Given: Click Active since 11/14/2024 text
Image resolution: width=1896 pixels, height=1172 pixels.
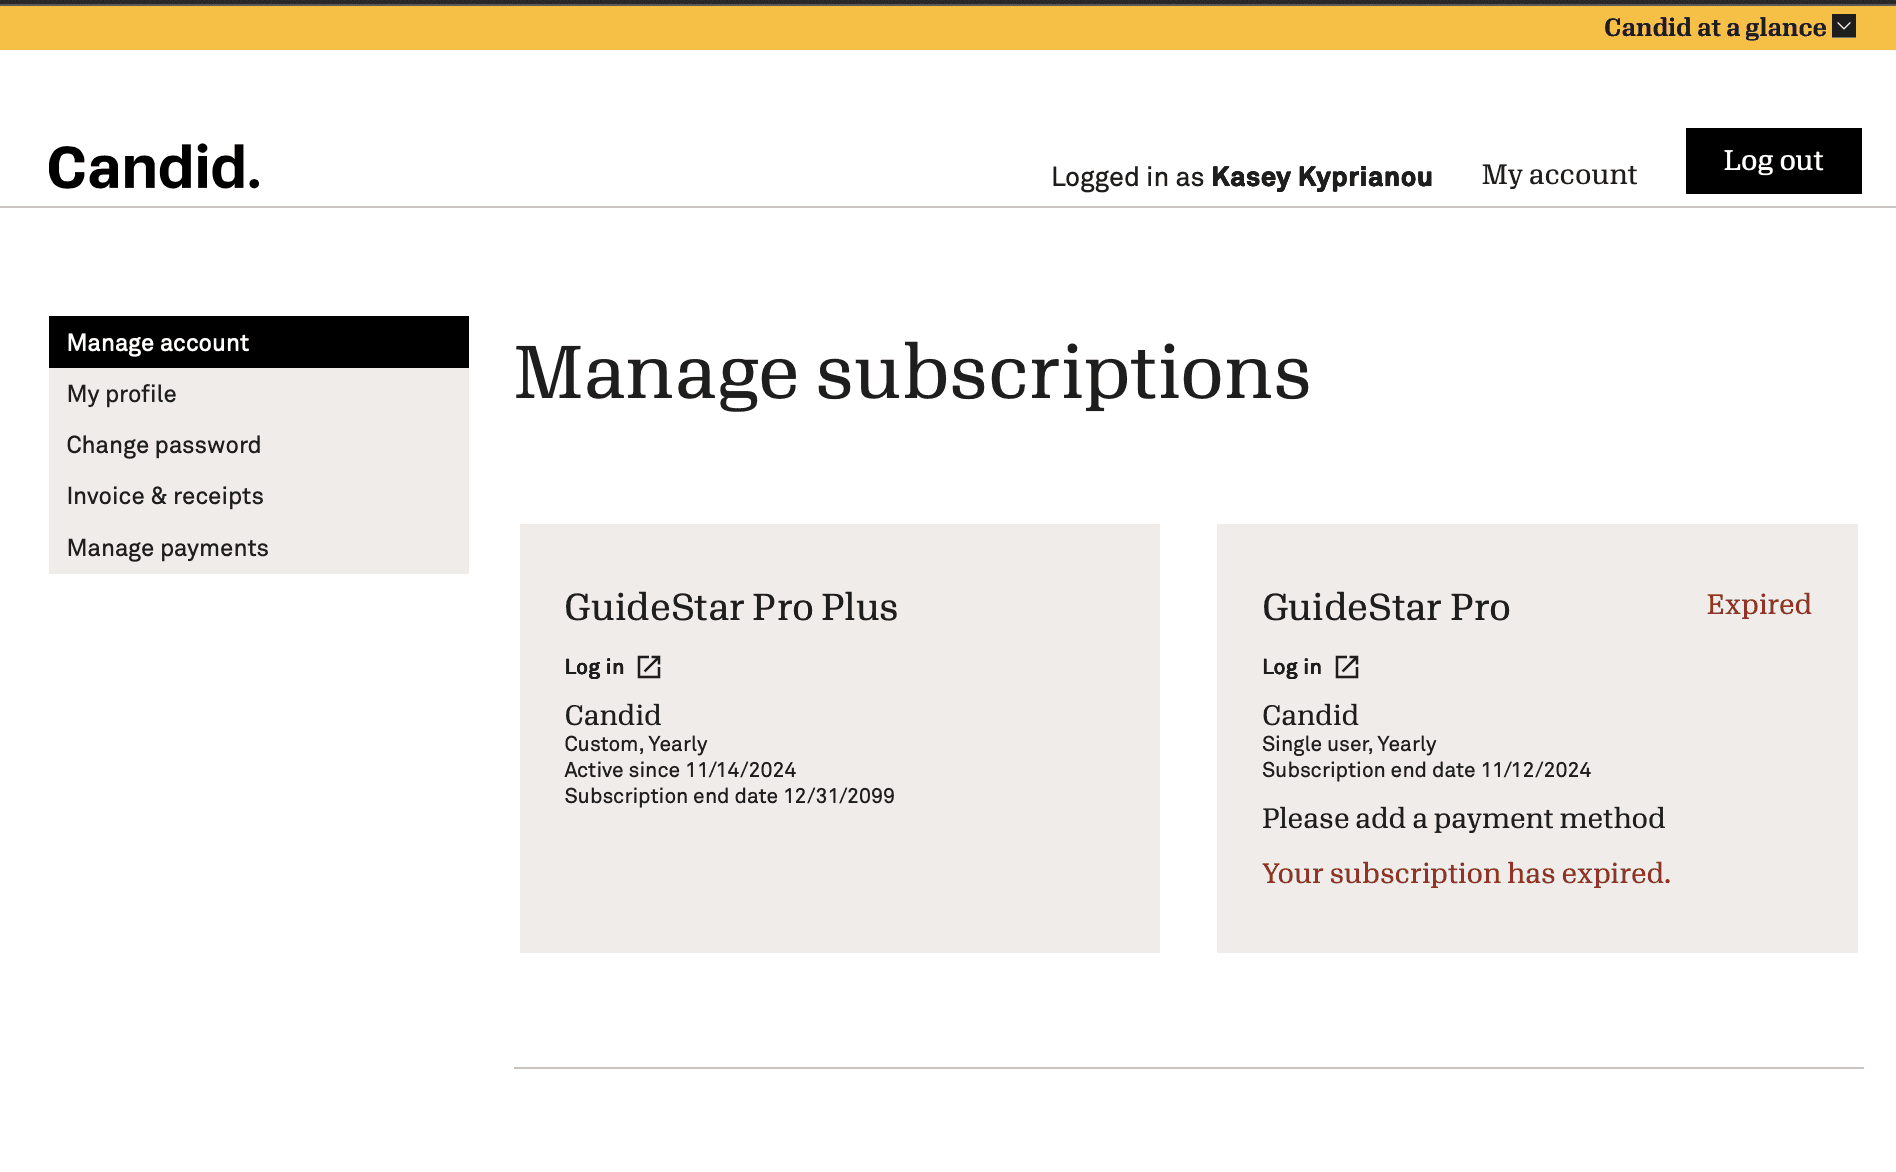Looking at the screenshot, I should coord(680,770).
